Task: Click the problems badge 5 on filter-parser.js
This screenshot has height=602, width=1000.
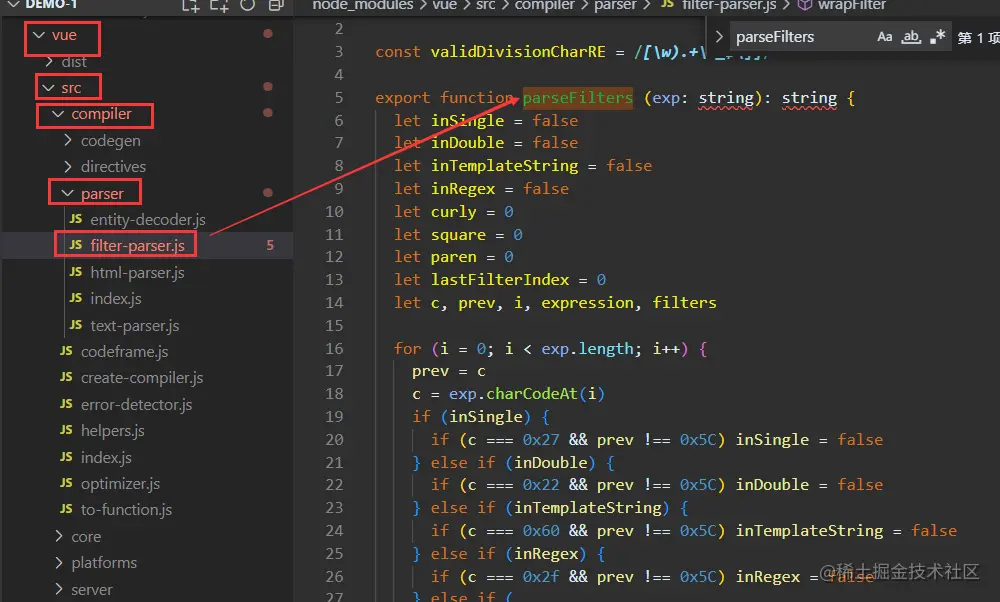Action: pos(270,245)
